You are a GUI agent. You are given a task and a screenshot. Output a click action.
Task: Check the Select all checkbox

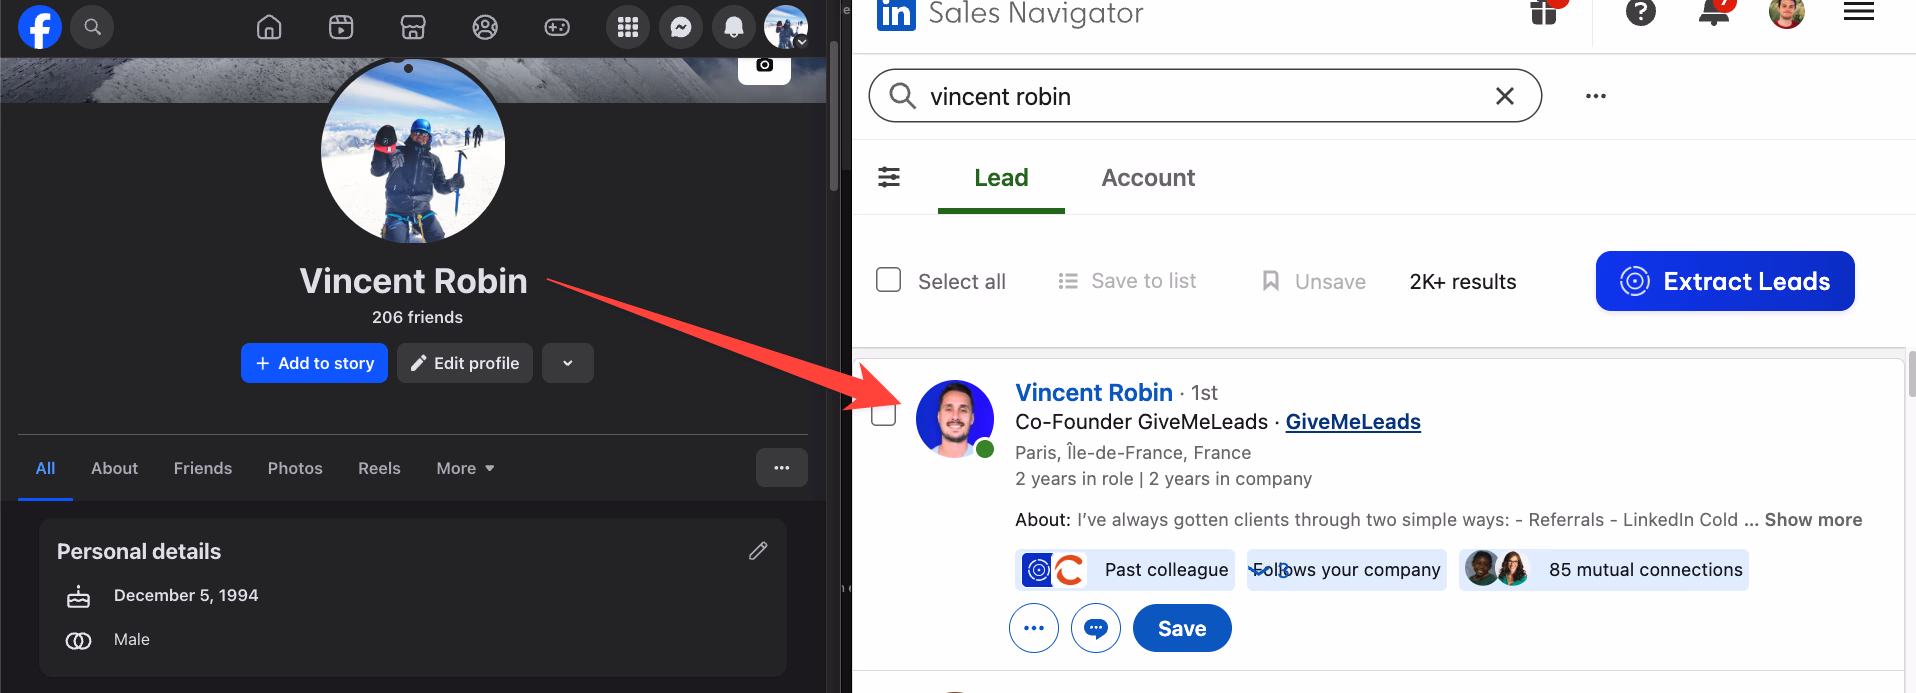coord(888,279)
